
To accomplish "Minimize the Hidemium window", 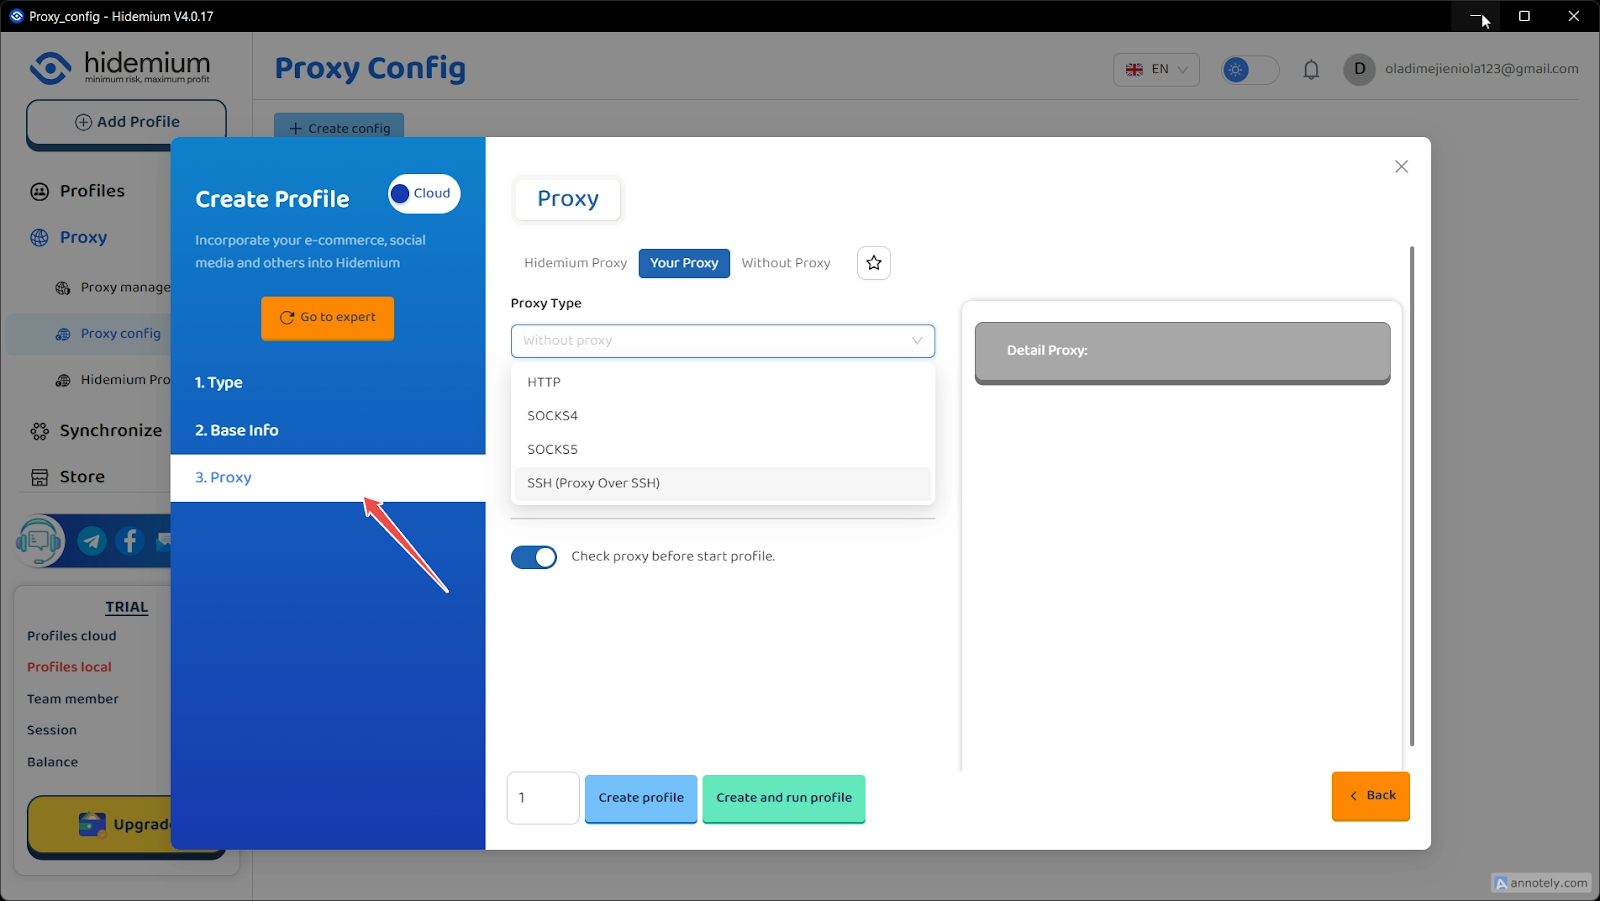I will 1476,16.
